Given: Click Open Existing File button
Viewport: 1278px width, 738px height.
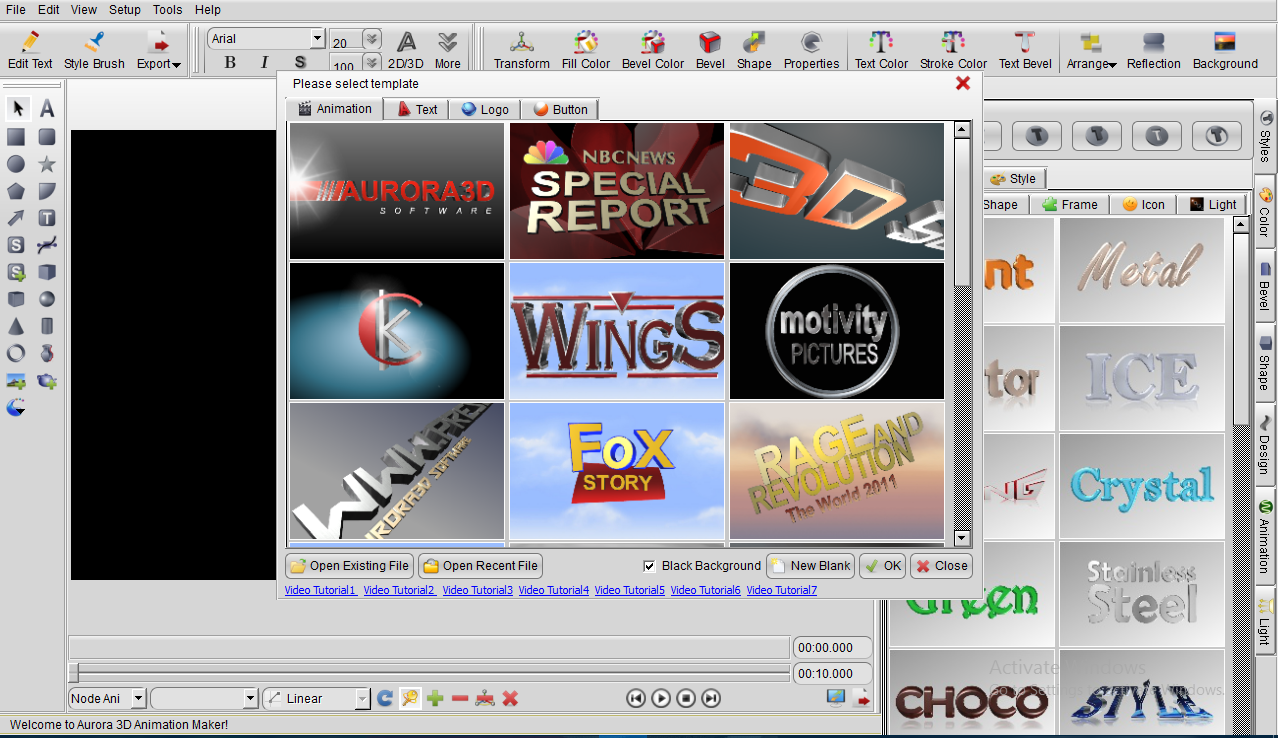Looking at the screenshot, I should coord(349,566).
